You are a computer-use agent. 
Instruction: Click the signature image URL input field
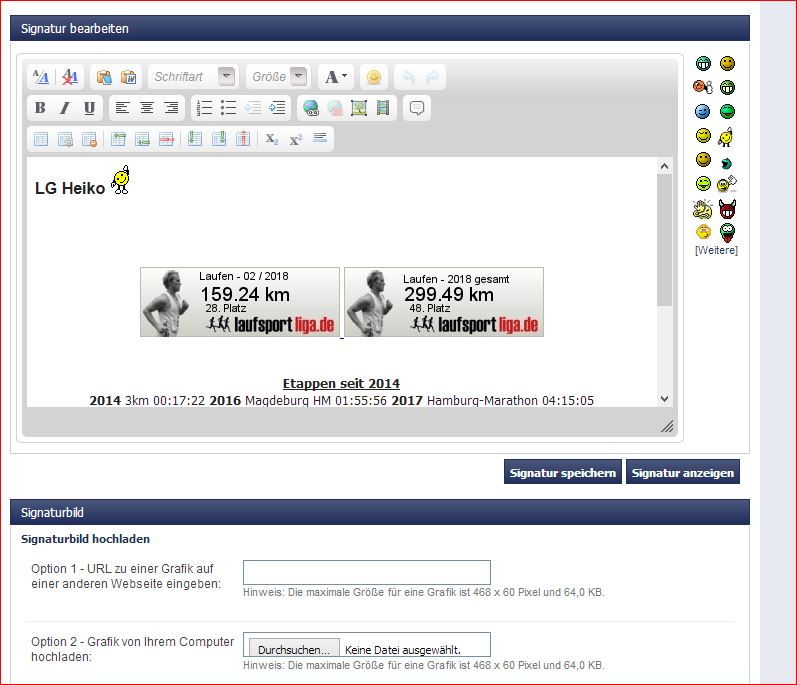pyautogui.click(x=366, y=572)
